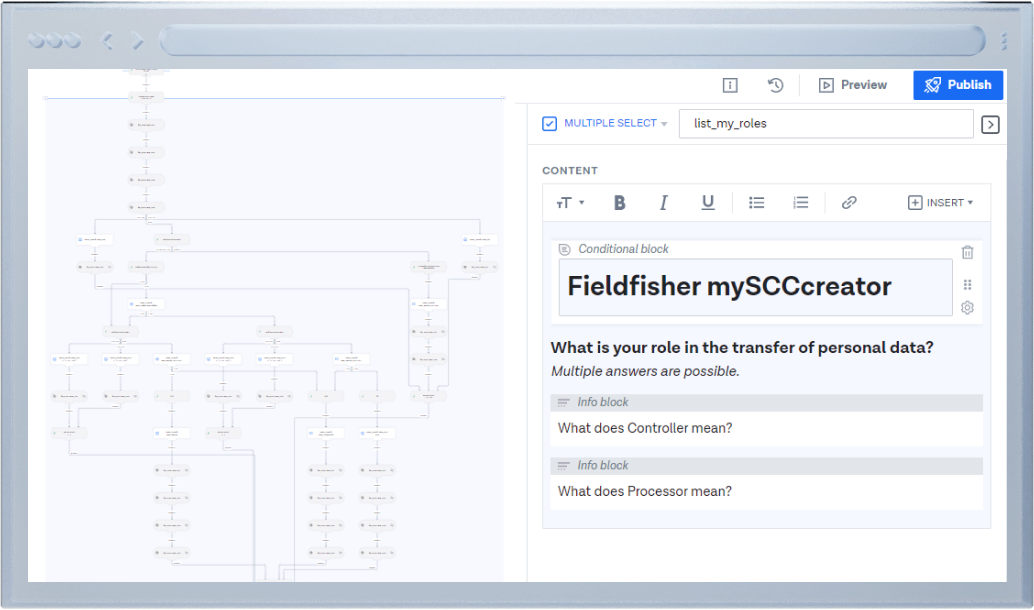Click the role in transfer question text

point(742,348)
